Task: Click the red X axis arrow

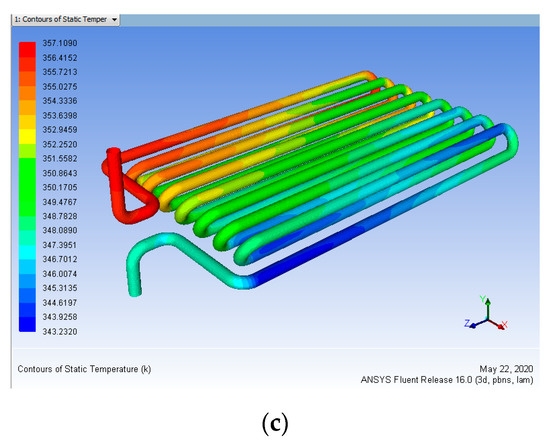Action: tap(498, 324)
